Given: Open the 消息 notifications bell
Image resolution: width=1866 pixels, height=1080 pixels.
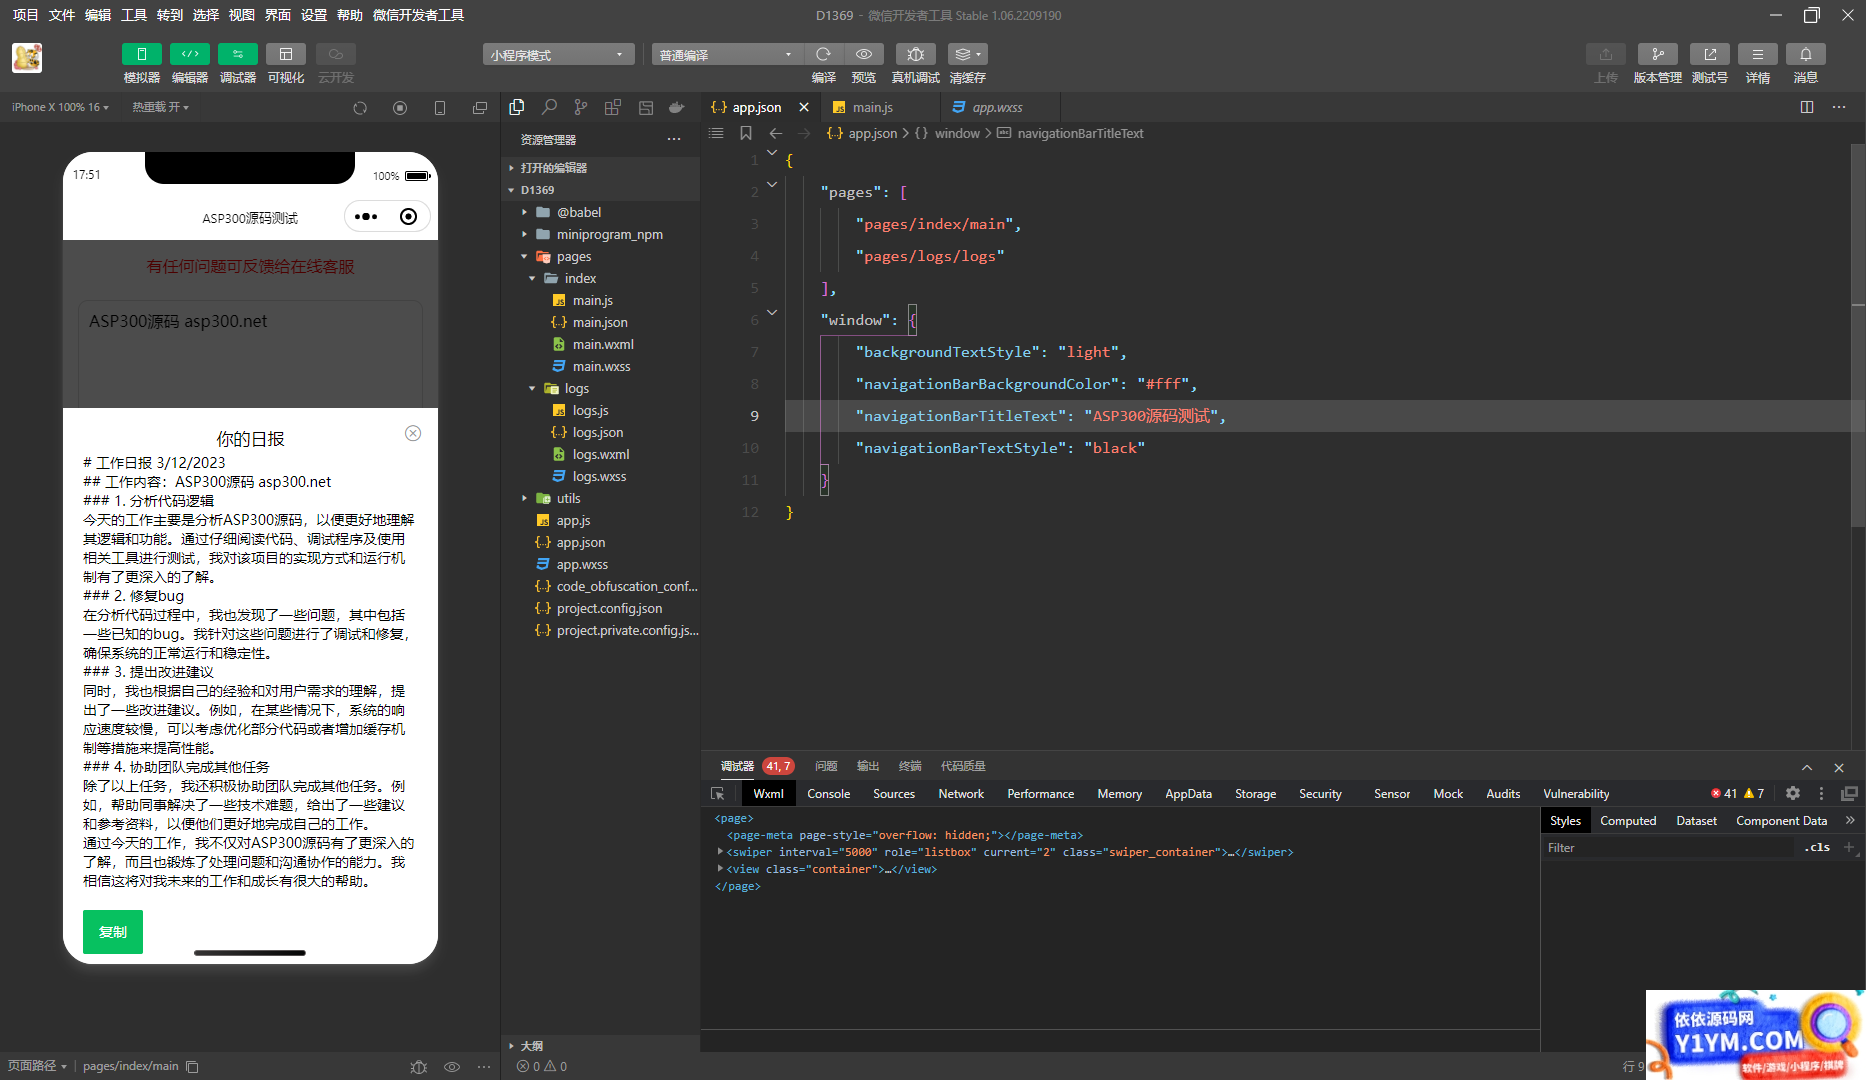Looking at the screenshot, I should pyautogui.click(x=1805, y=54).
